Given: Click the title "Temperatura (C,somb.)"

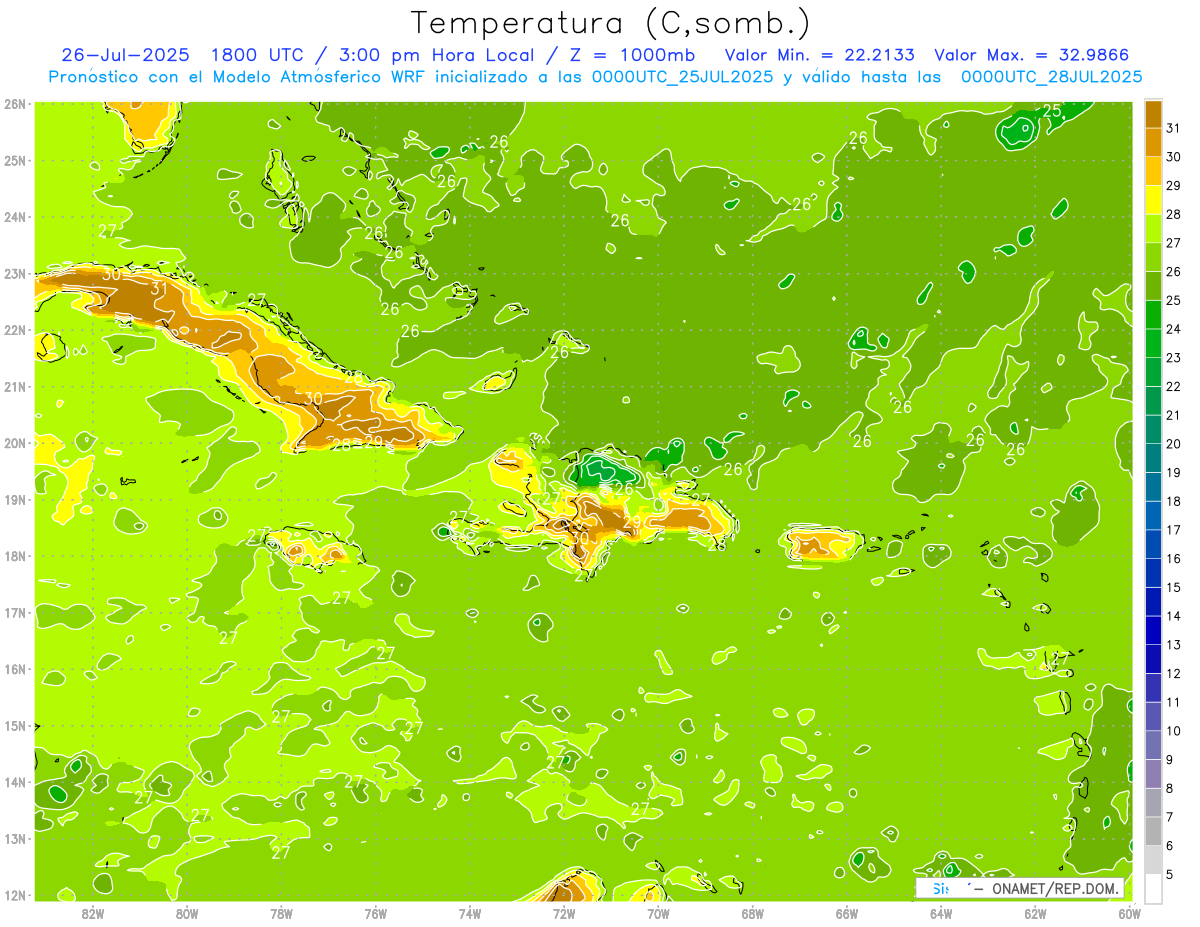Looking at the screenshot, I should [611, 23].
